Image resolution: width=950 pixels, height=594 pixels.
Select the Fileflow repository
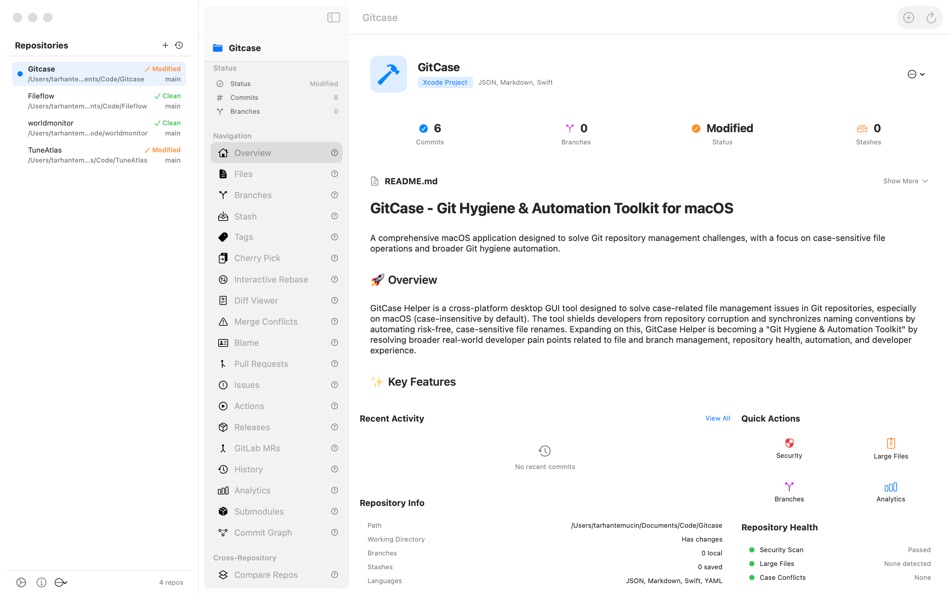(x=99, y=101)
